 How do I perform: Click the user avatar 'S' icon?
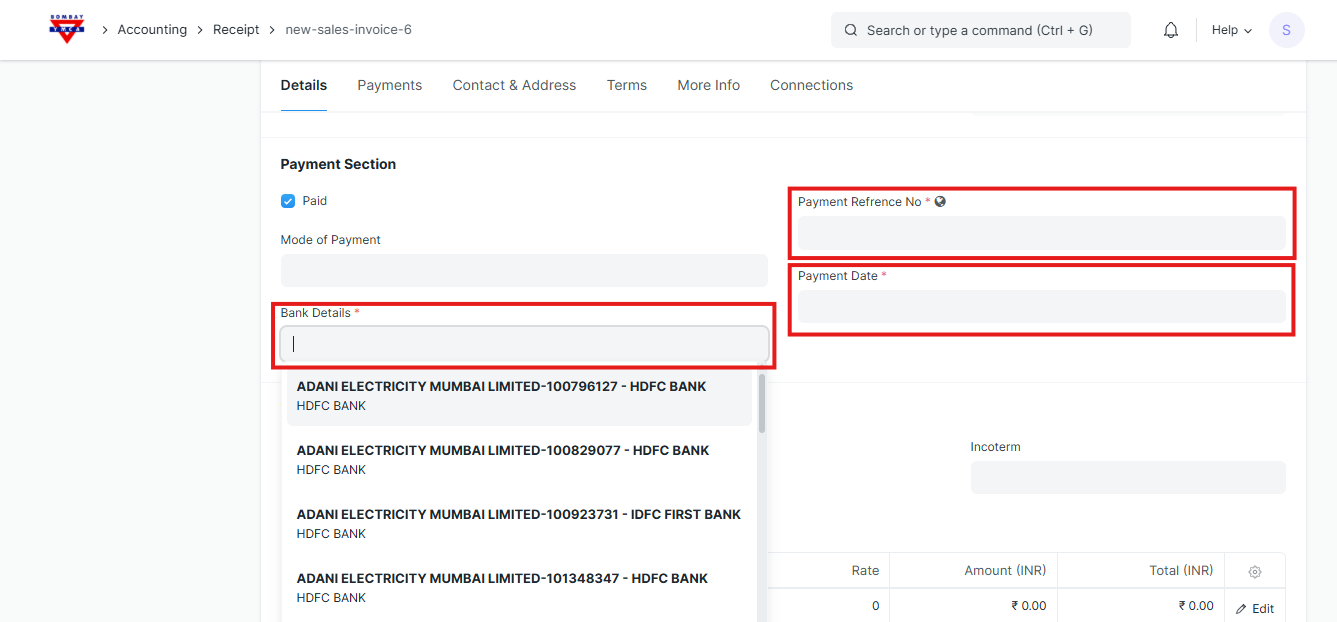click(x=1286, y=30)
